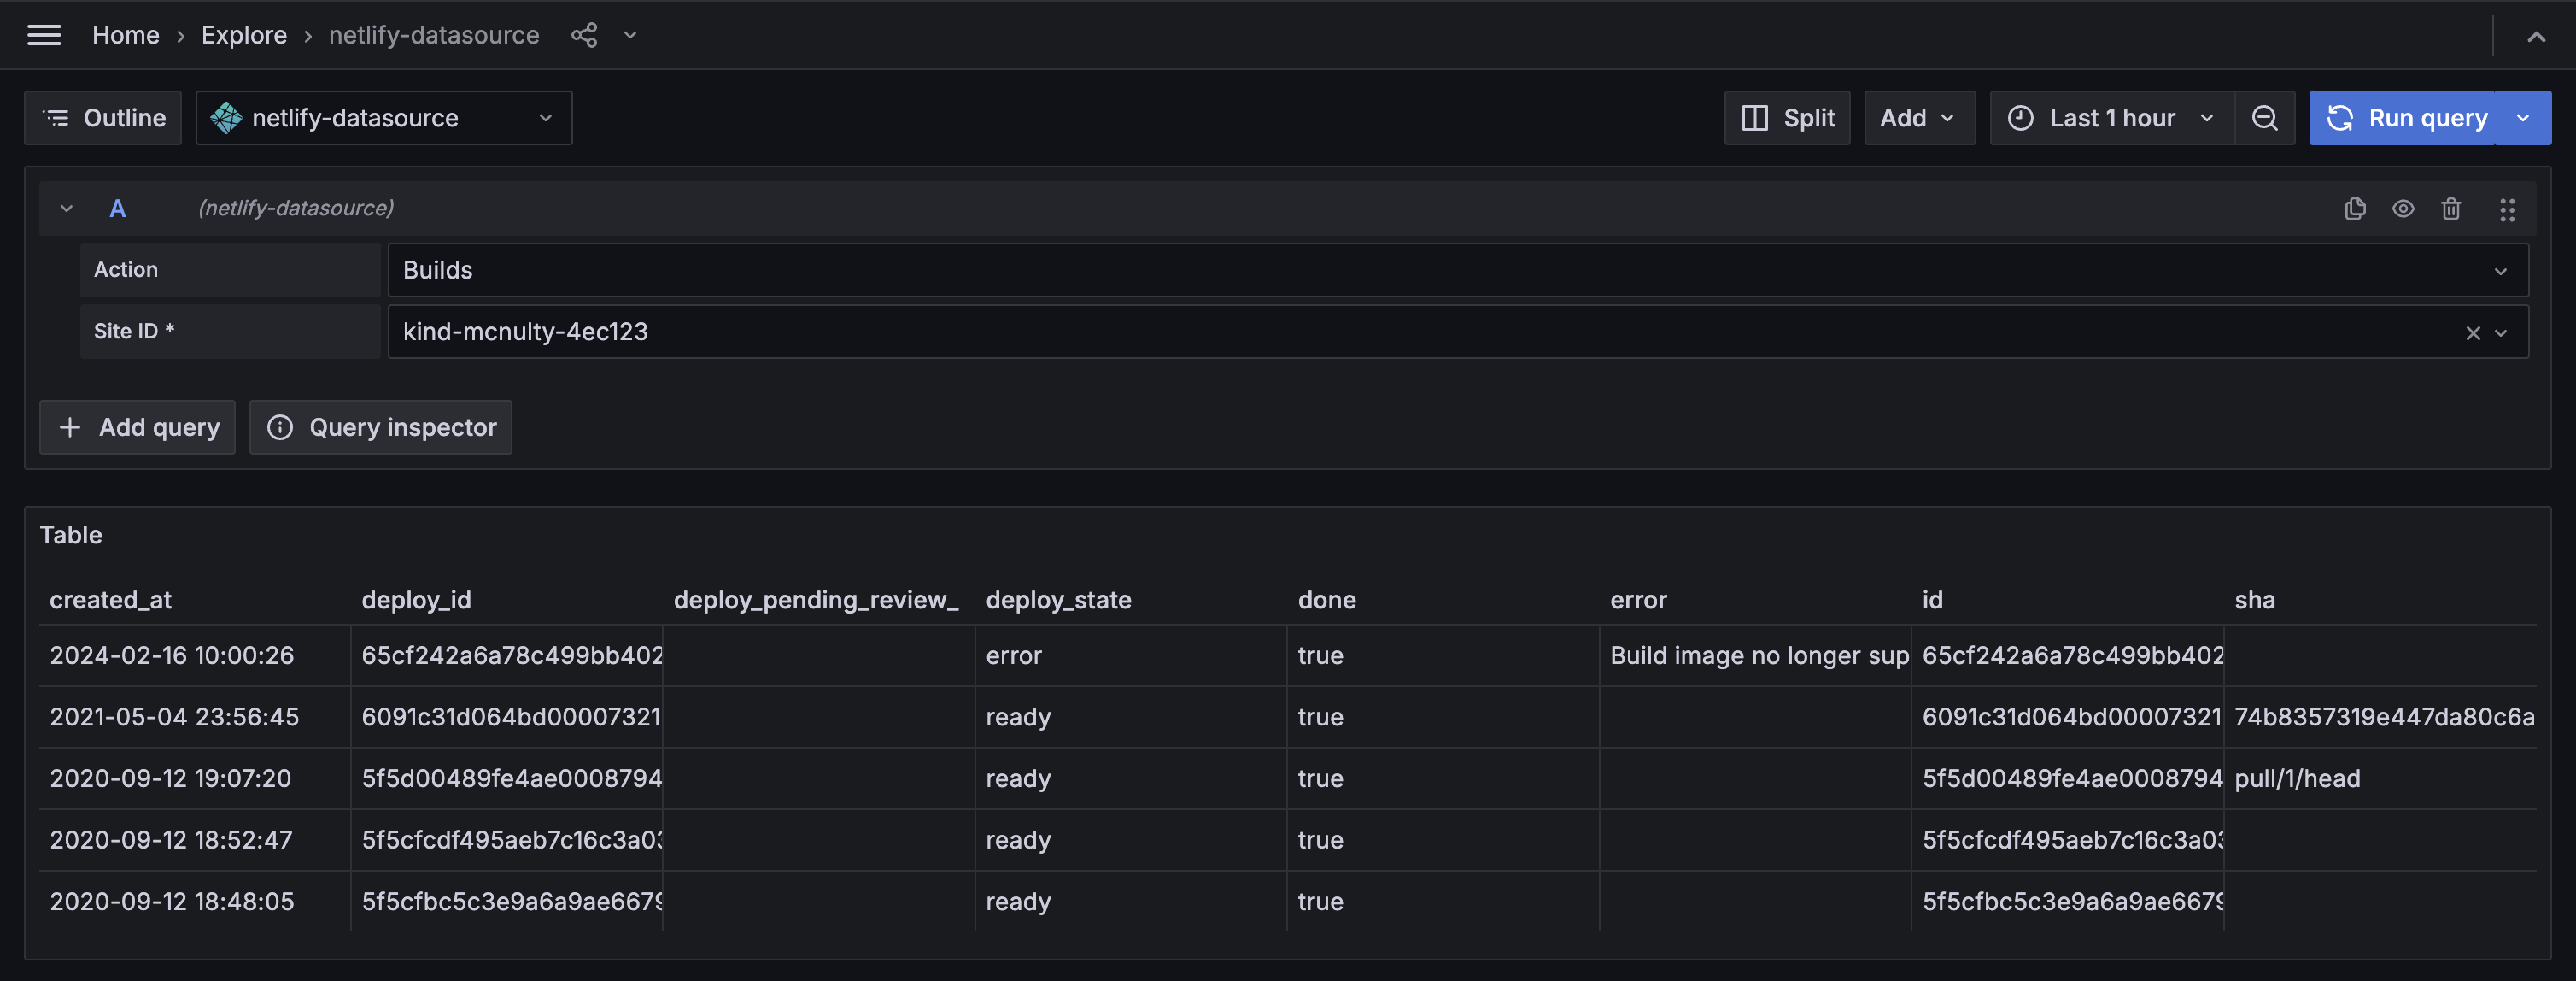Zoom out the time range

pyautogui.click(x=2264, y=118)
